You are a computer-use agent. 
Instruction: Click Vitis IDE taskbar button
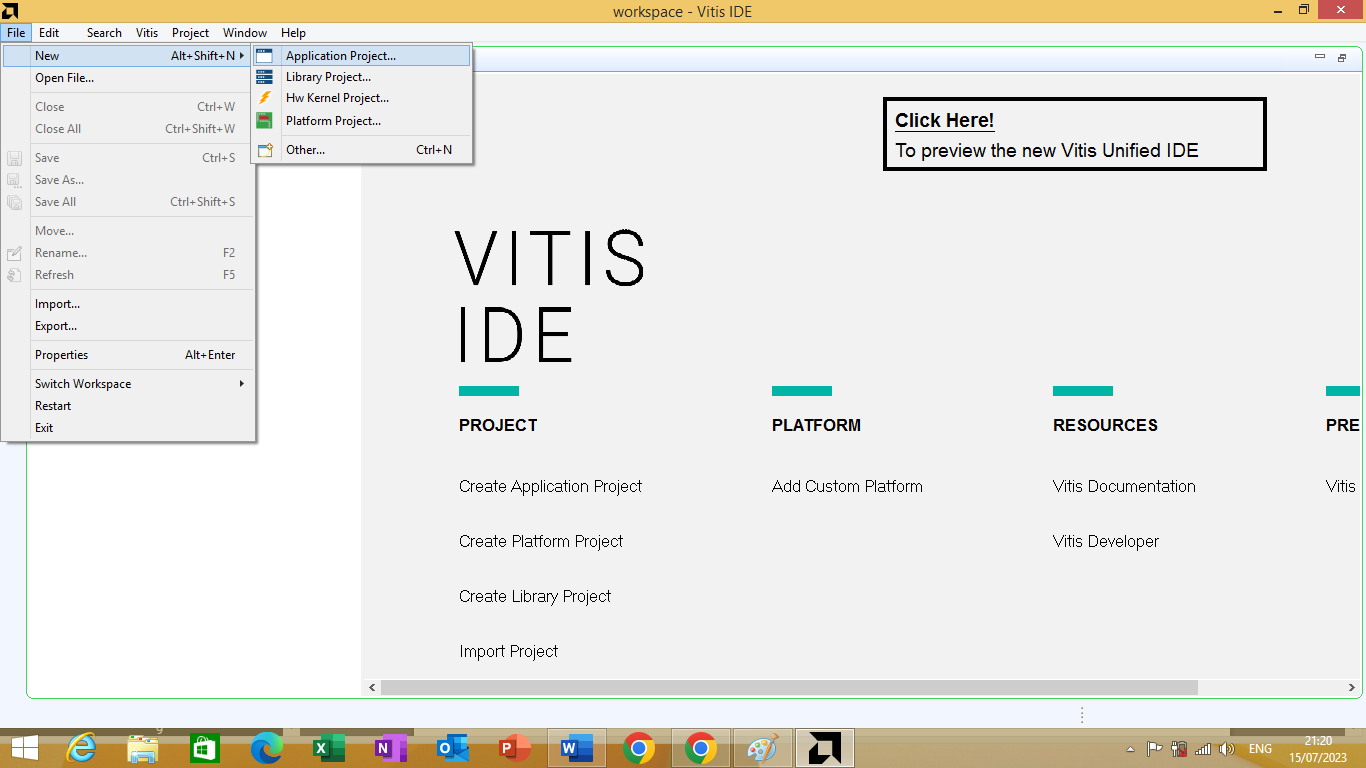click(825, 748)
